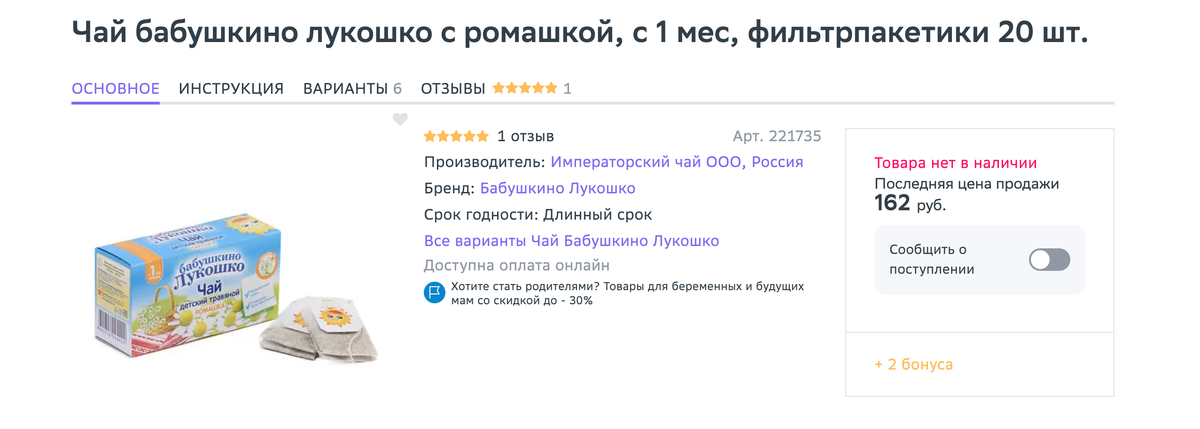Click the Товара нет в наличии status

click(956, 163)
